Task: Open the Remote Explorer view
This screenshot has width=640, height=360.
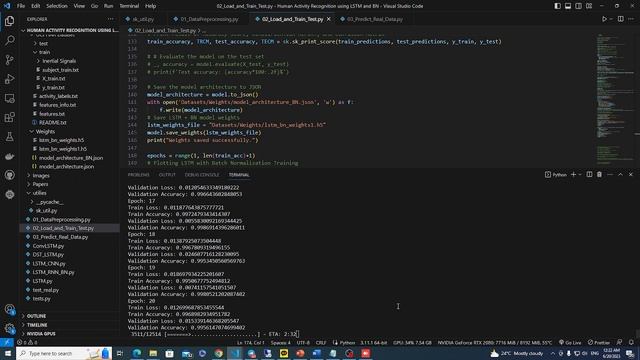Action: (x=9, y=98)
